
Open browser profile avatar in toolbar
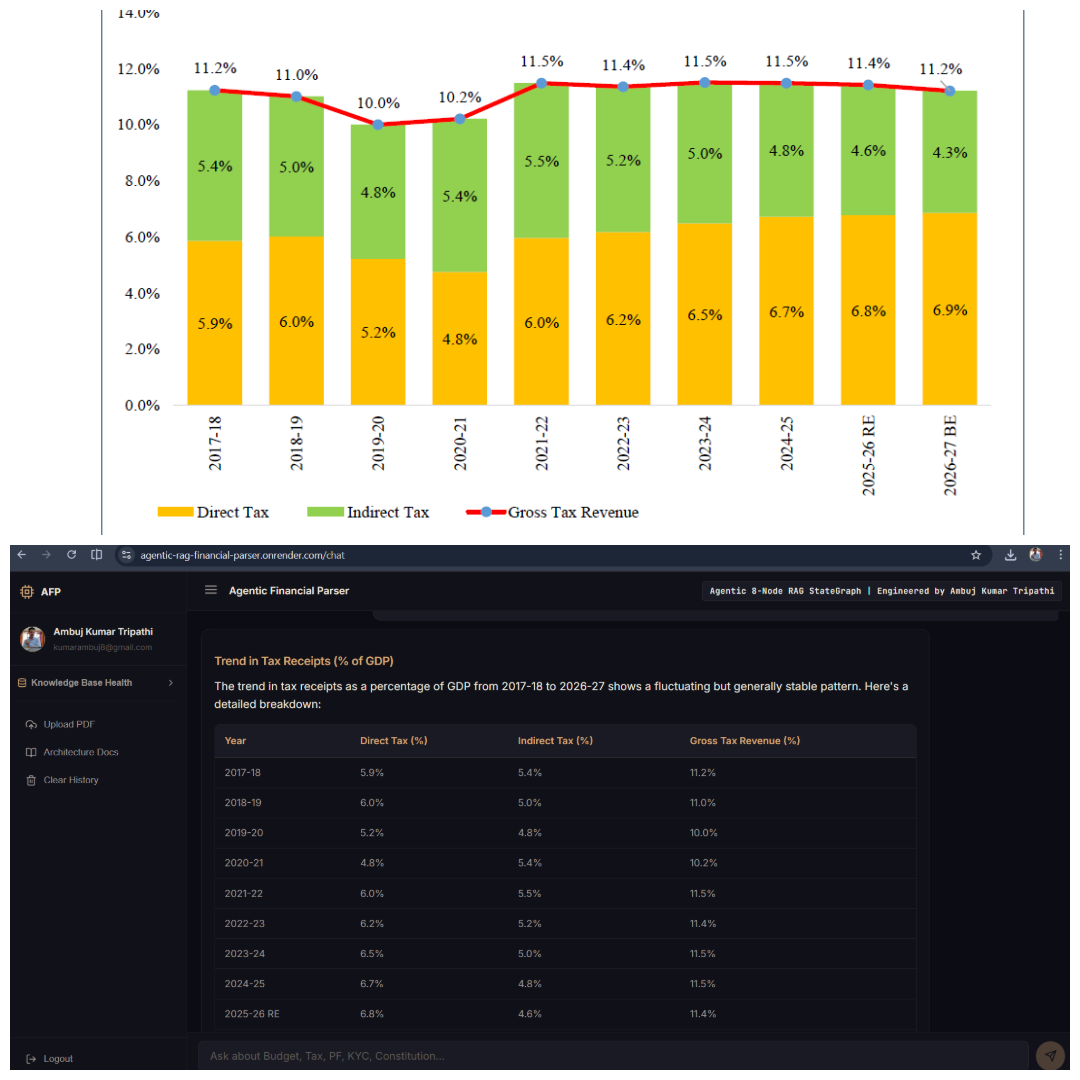[x=1035, y=554]
